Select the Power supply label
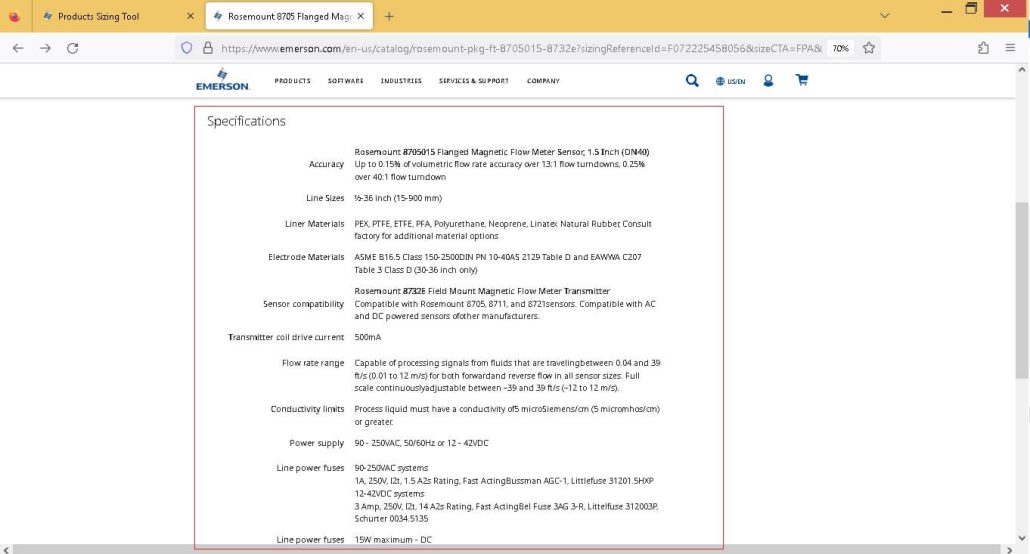 pyautogui.click(x=317, y=443)
